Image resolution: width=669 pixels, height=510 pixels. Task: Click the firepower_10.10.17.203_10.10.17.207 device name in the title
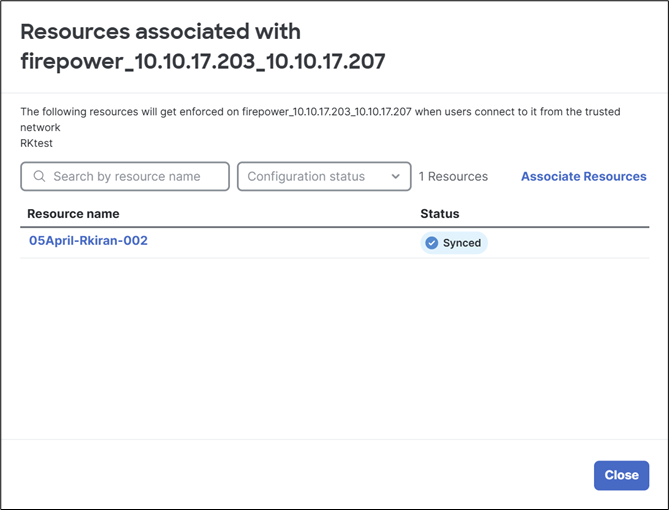(x=203, y=61)
